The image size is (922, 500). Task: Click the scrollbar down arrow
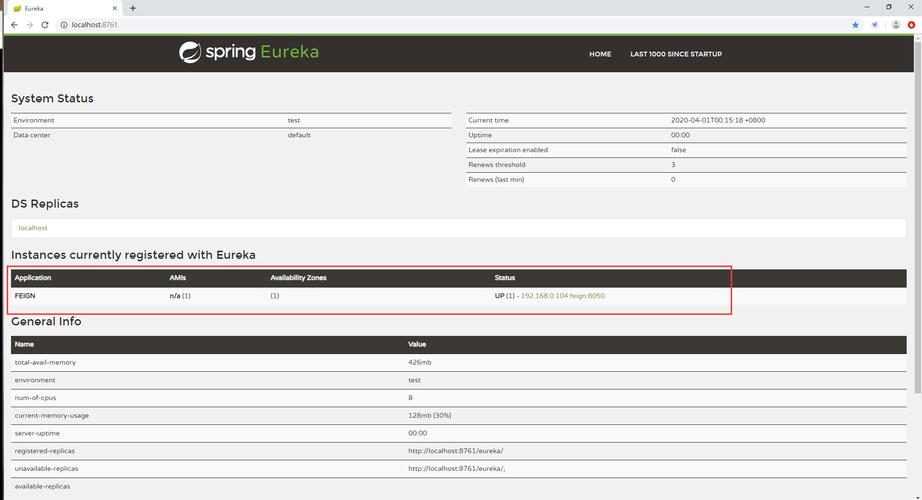917,497
